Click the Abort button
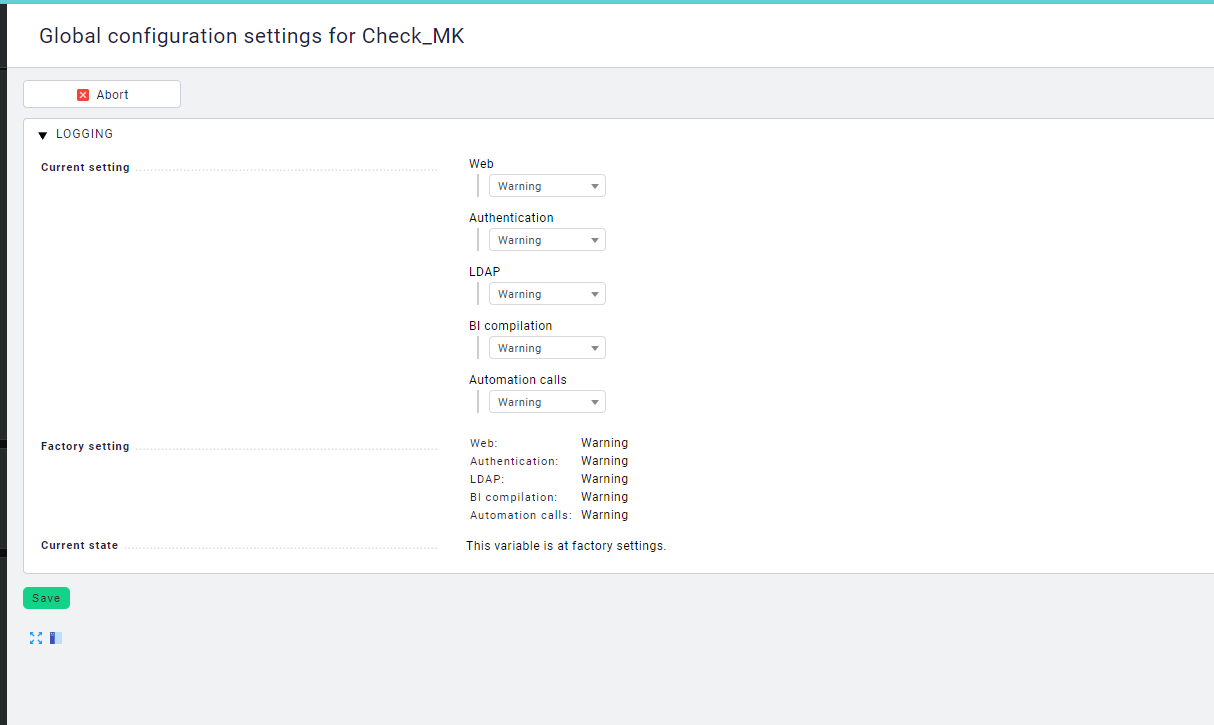1214x725 pixels. pyautogui.click(x=101, y=94)
